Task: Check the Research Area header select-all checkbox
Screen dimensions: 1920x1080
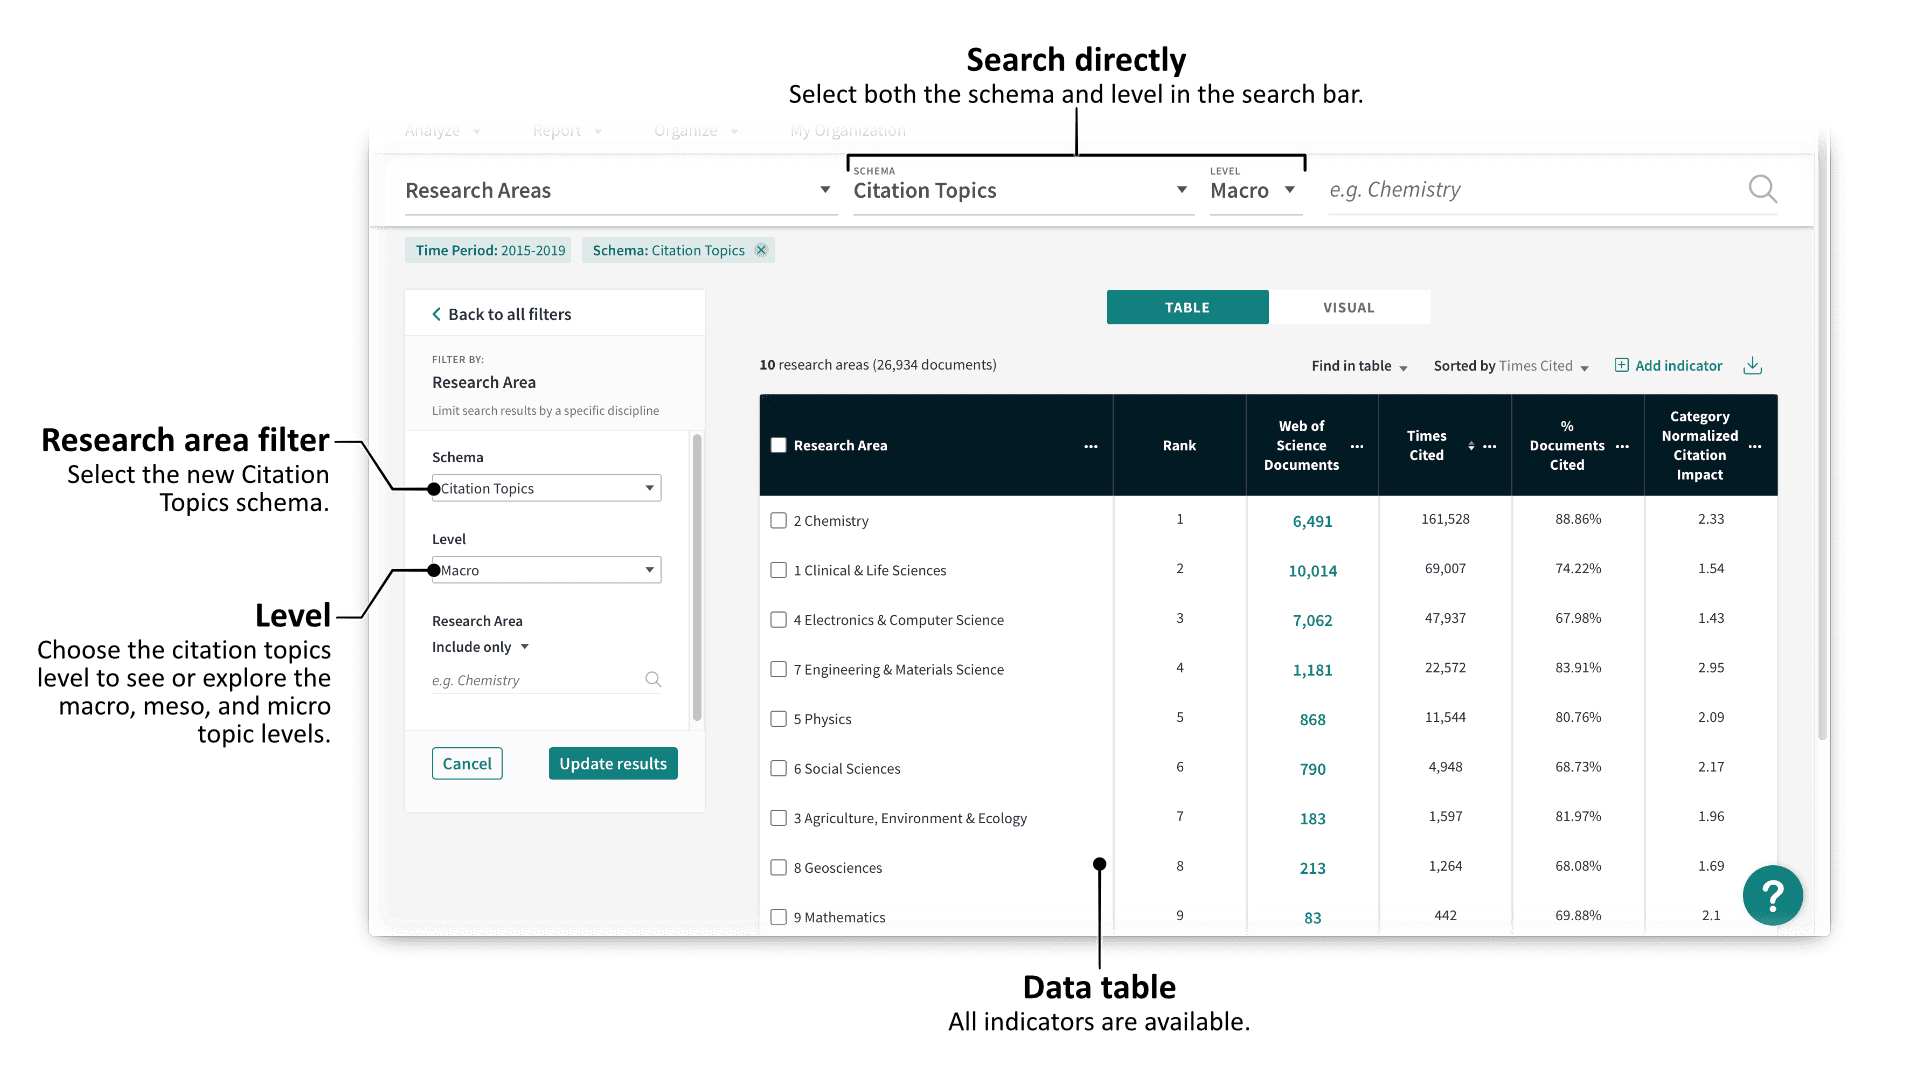Action: (778, 445)
